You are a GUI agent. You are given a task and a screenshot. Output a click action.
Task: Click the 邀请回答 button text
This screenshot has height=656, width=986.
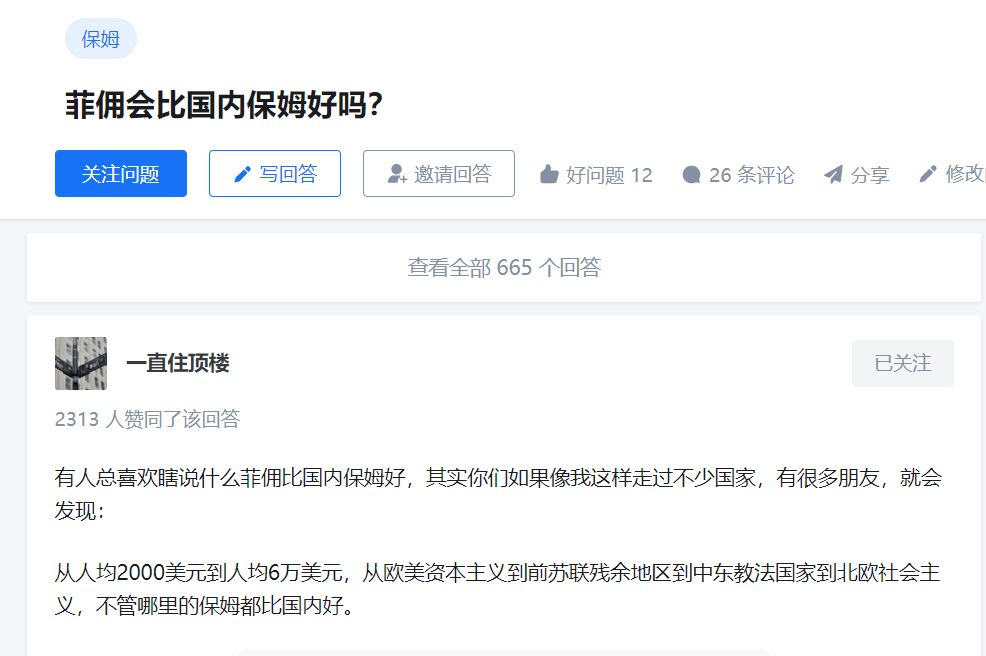pos(453,174)
